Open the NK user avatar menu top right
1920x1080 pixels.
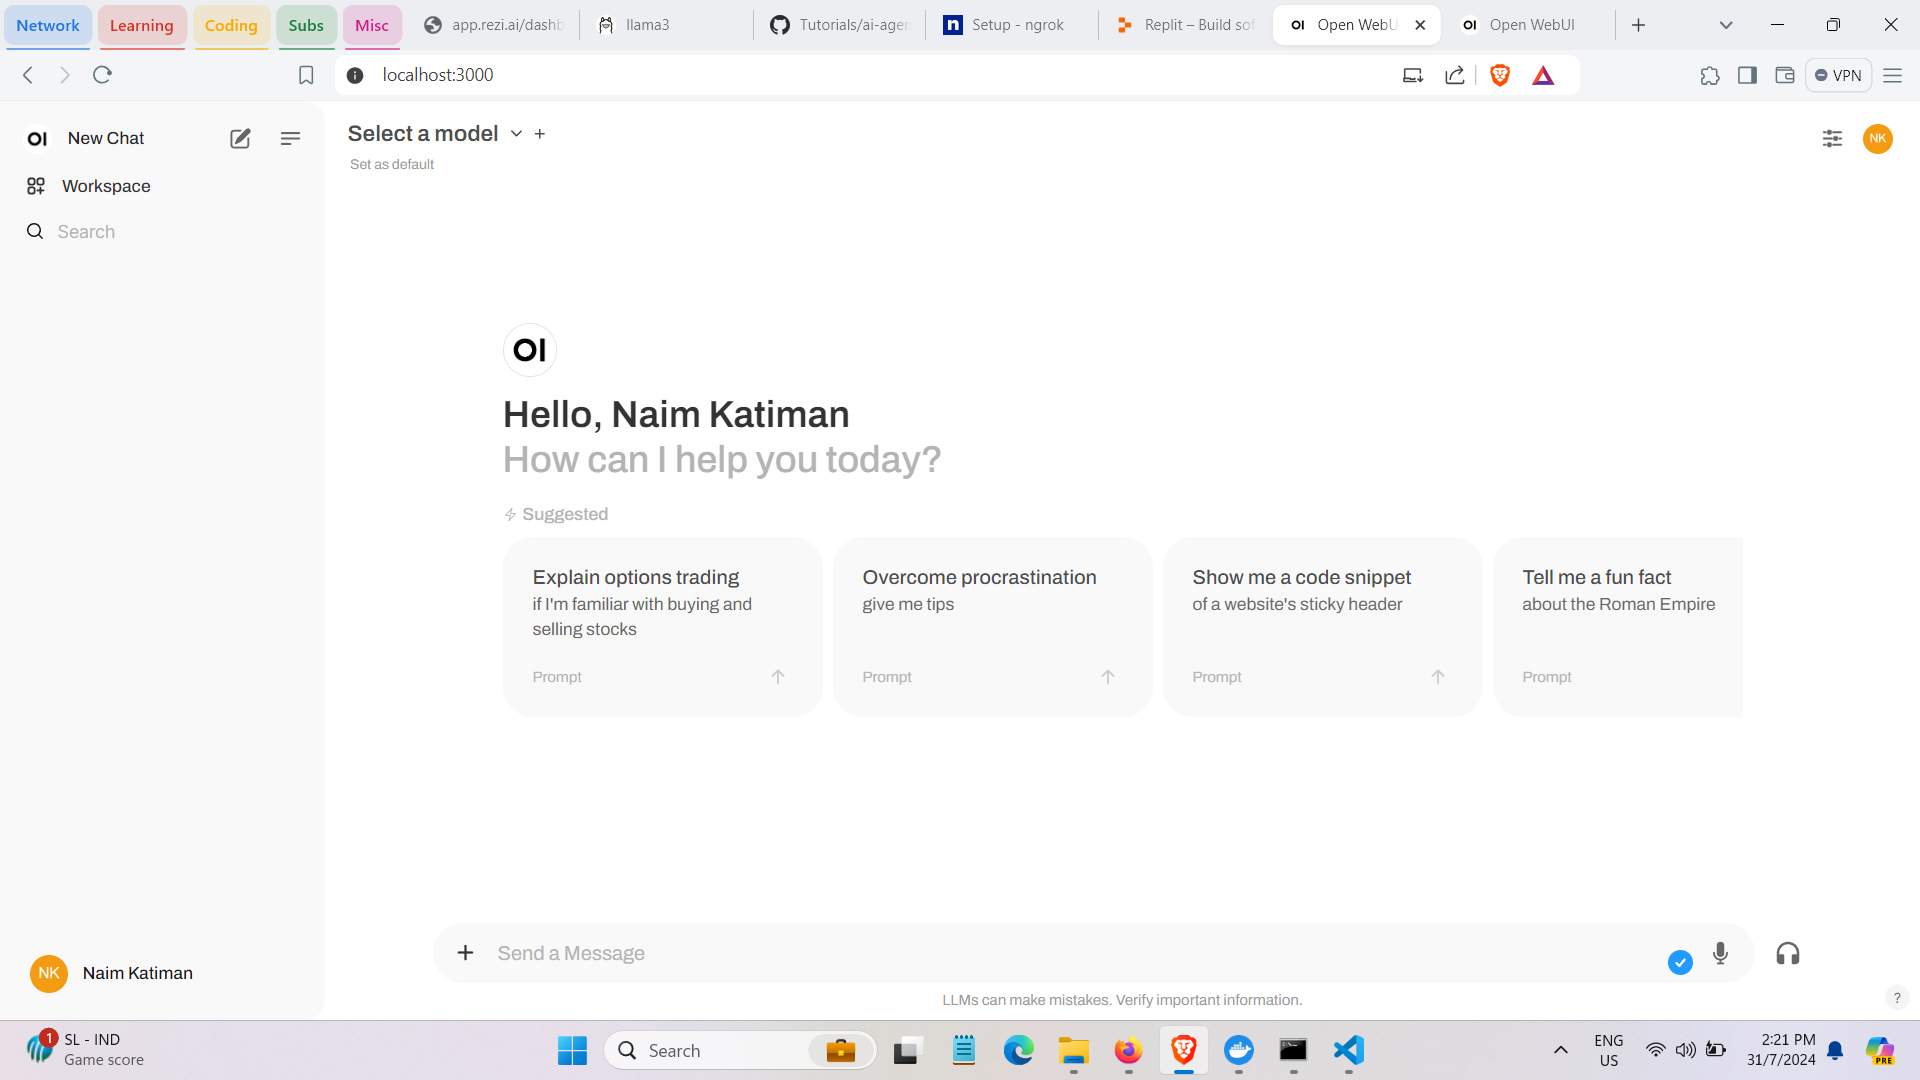point(1878,139)
